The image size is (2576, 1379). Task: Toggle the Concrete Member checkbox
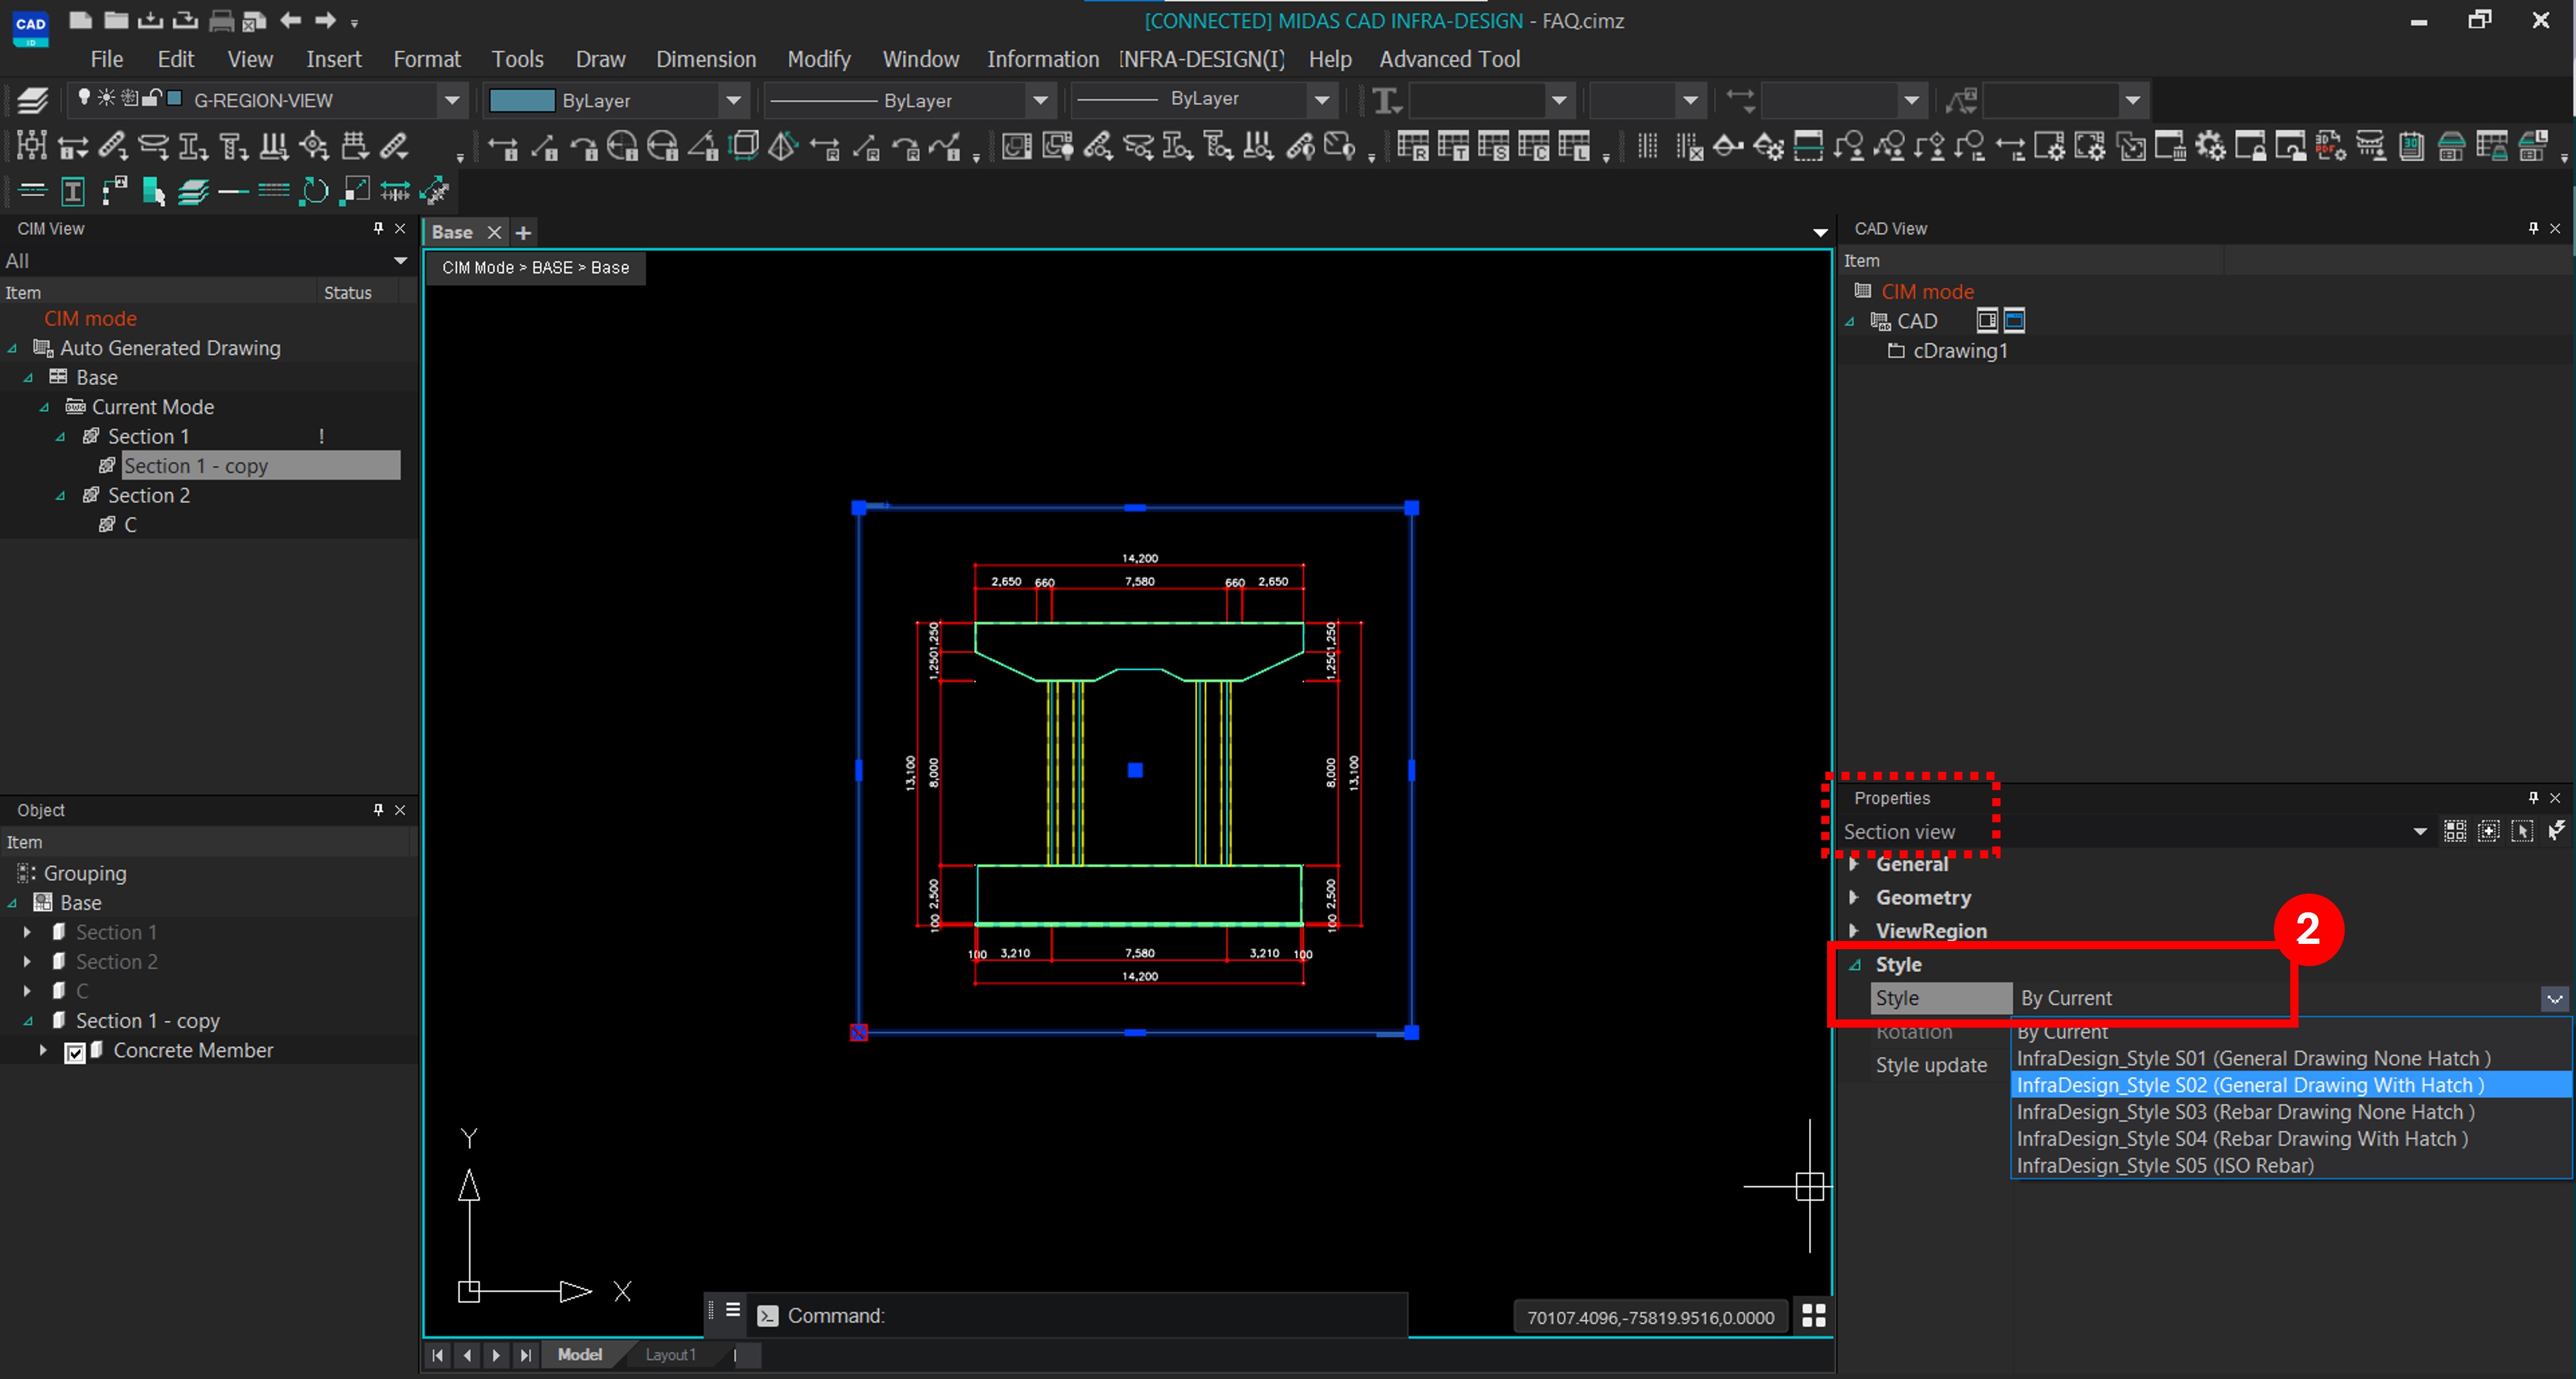coord(75,1052)
